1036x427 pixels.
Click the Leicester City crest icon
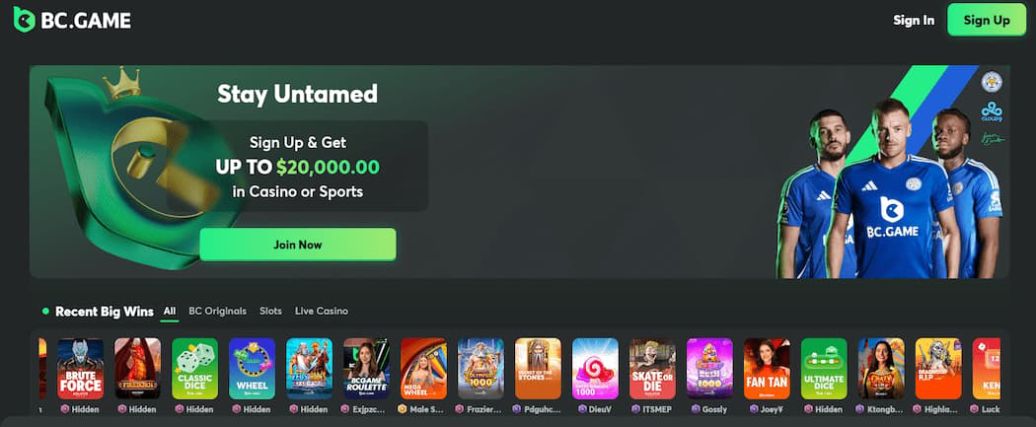[x=992, y=82]
